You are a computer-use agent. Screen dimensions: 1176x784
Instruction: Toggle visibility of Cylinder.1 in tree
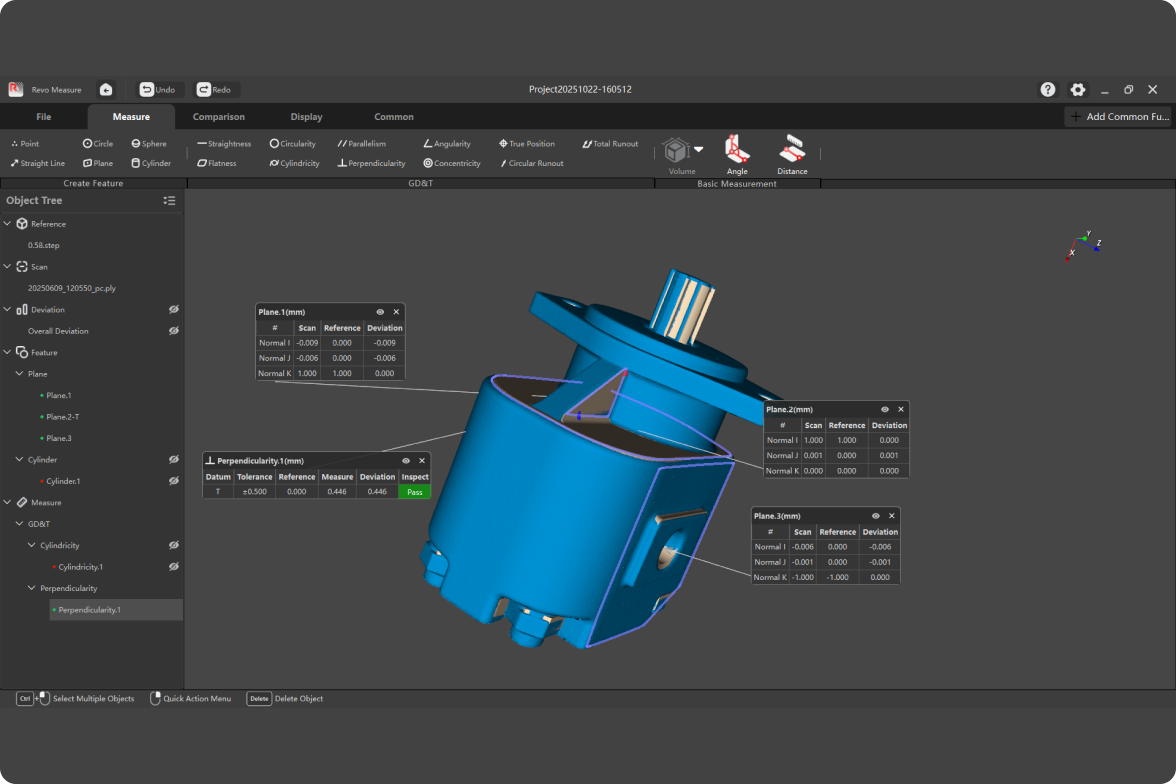(x=173, y=481)
